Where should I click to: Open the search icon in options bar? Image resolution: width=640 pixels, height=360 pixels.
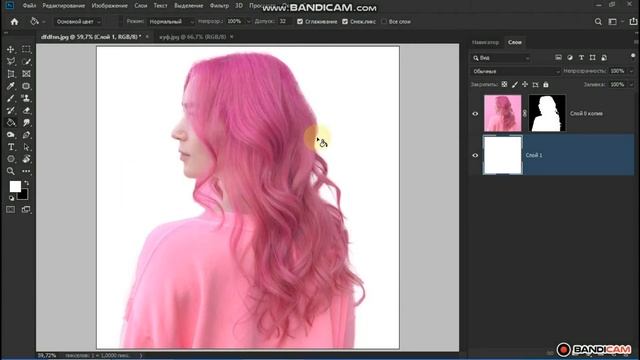tap(598, 22)
